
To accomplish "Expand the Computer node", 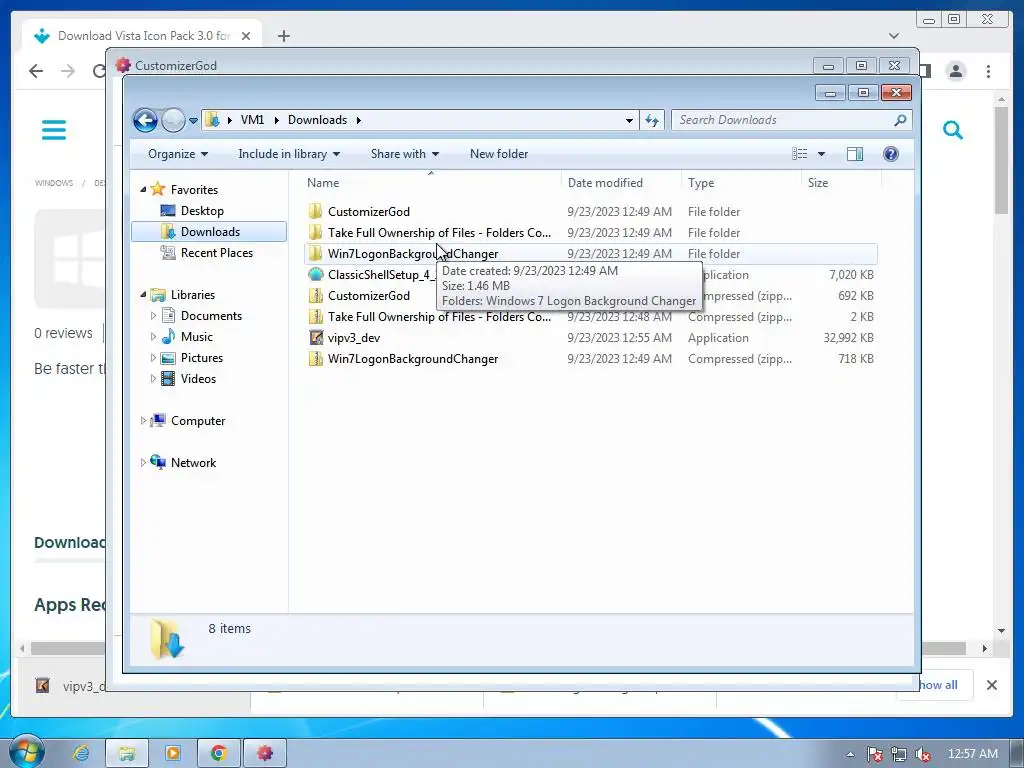I will (x=143, y=421).
